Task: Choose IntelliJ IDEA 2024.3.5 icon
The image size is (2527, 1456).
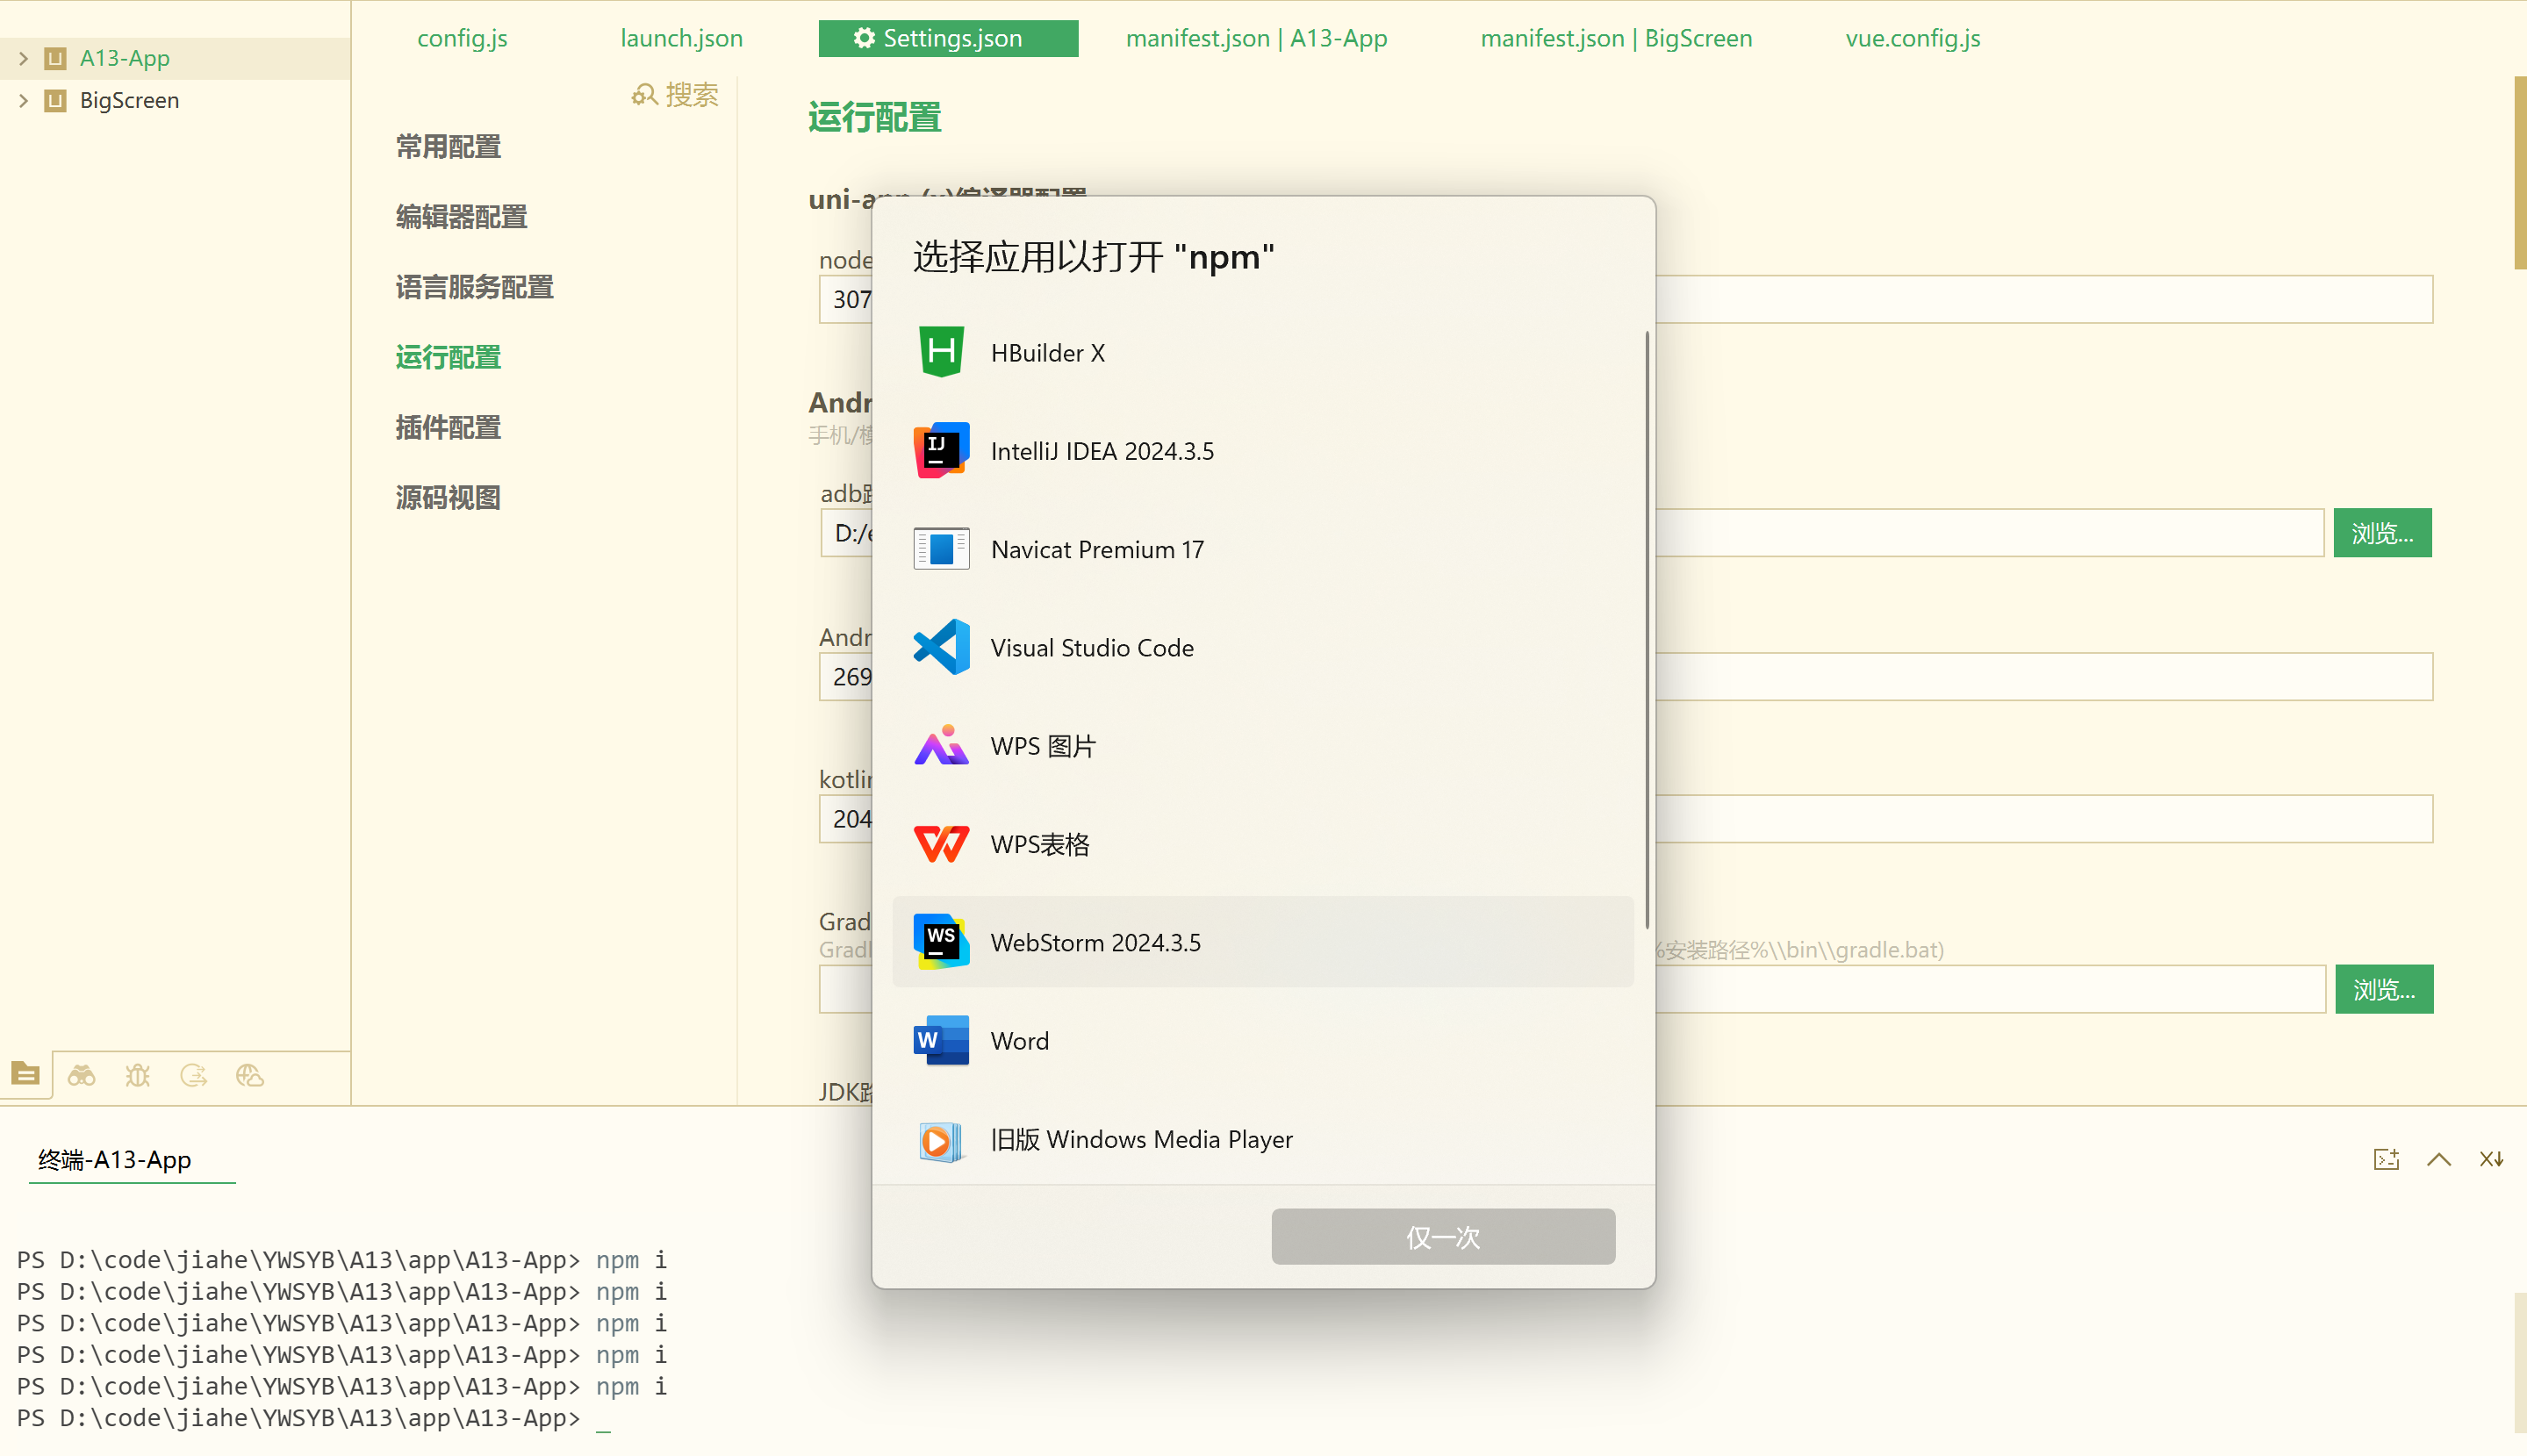Action: click(940, 450)
